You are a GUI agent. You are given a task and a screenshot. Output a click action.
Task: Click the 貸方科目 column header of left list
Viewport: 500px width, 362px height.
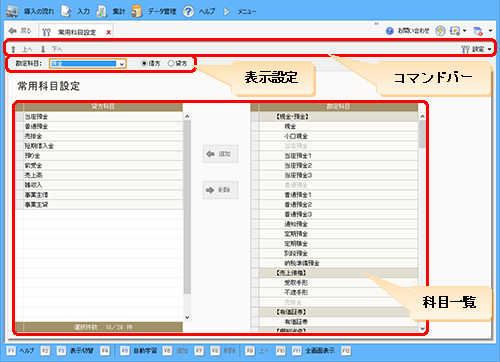103,107
